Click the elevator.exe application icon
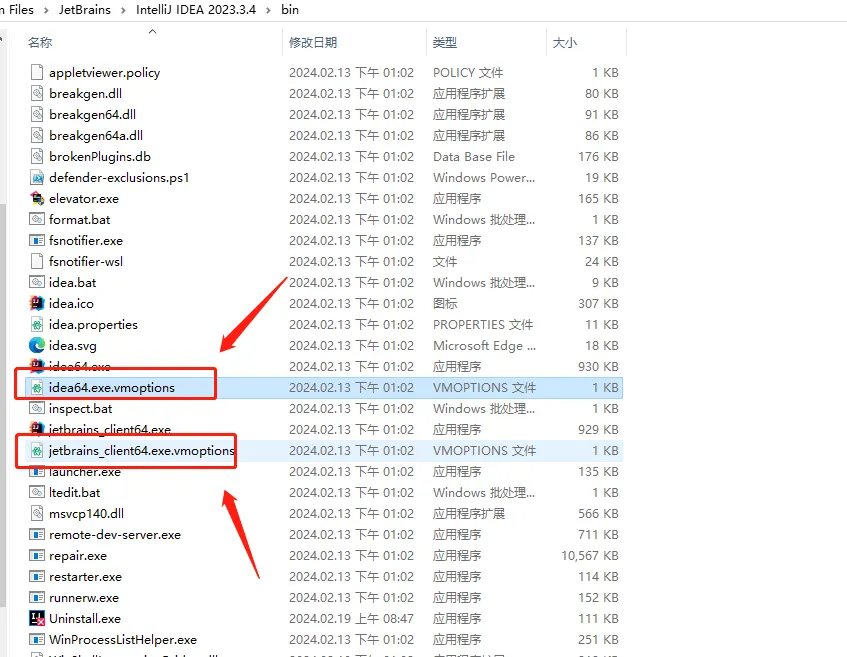Viewport: 847px width, 657px height. click(x=37, y=199)
